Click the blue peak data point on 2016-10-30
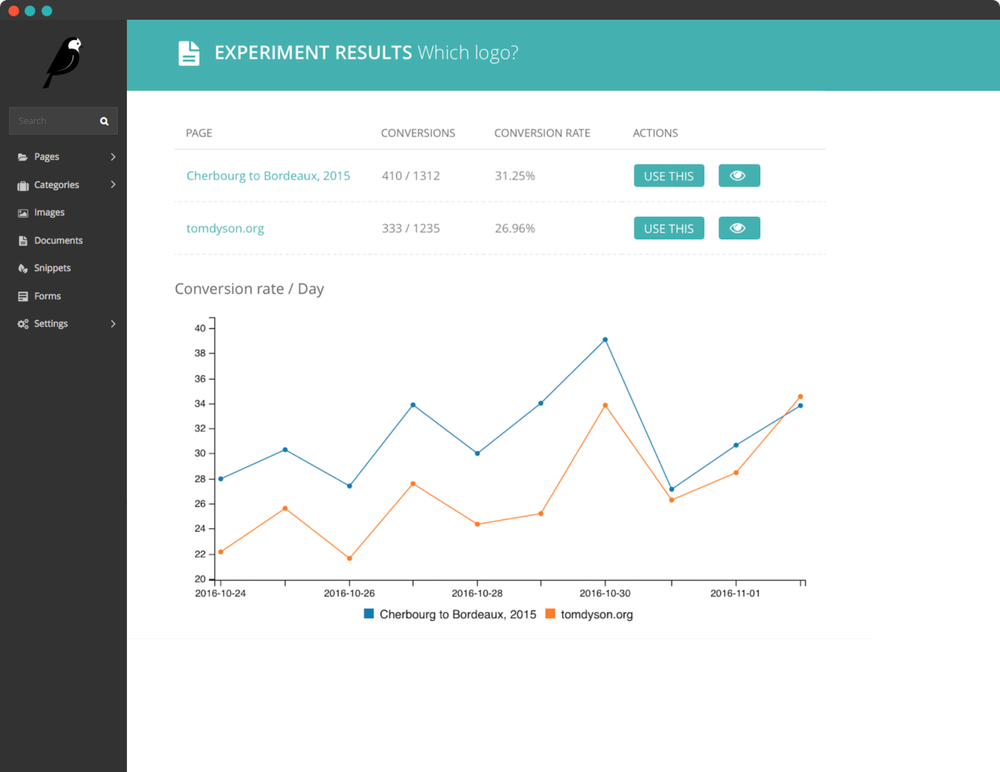Screen dimensions: 1000x772 point(605,340)
